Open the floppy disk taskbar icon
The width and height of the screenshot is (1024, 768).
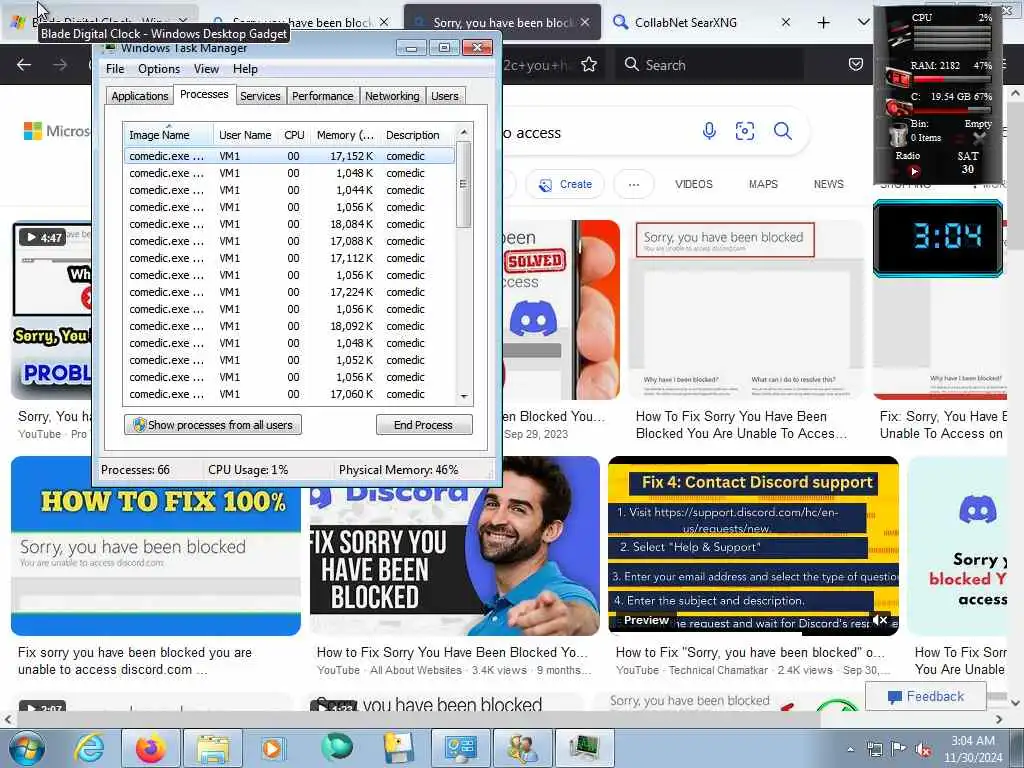click(x=398, y=748)
